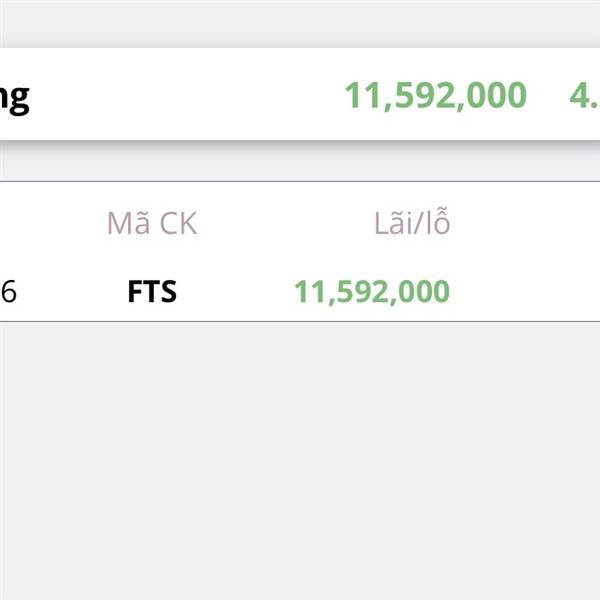Tap the top border line of the table
Screen dimensions: 600x600
300,181
